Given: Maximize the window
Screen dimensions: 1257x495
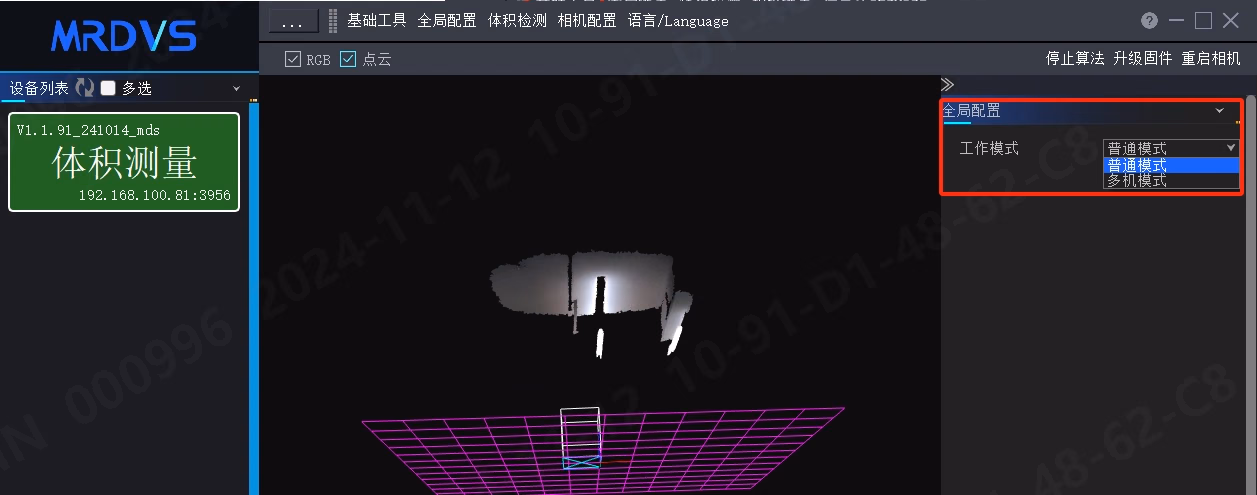Looking at the screenshot, I should [x=1204, y=21].
